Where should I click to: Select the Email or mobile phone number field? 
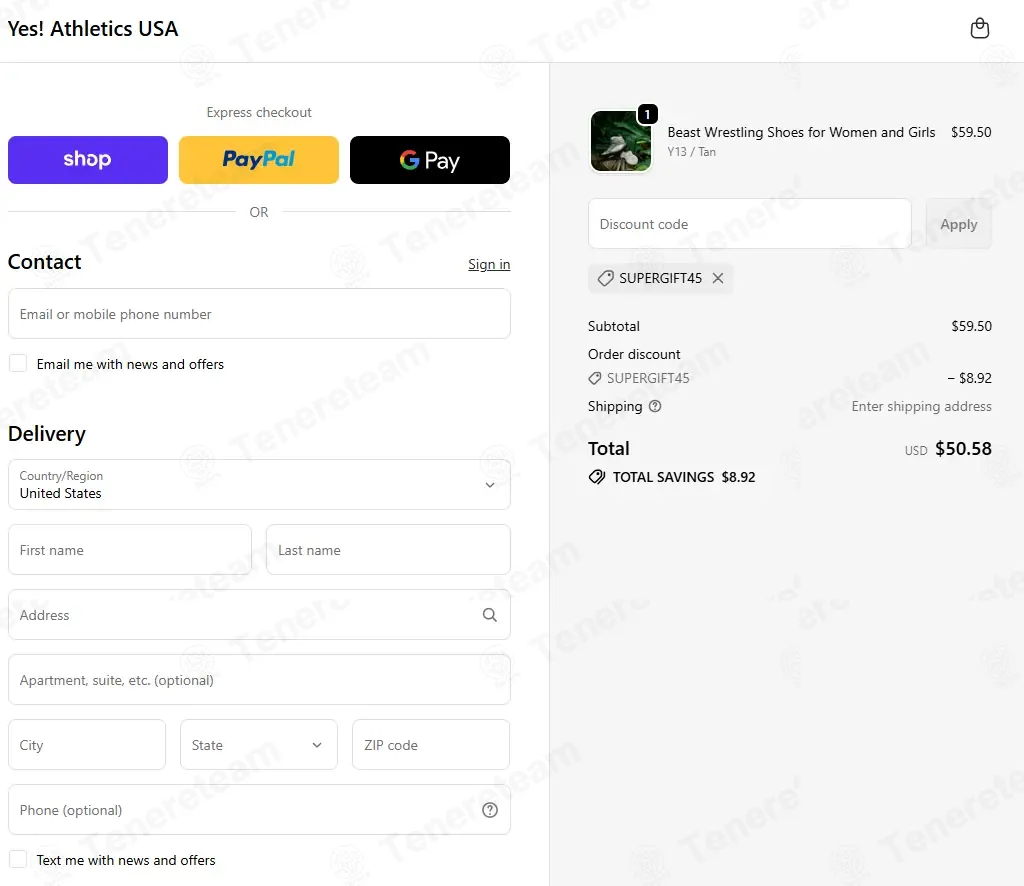(x=259, y=314)
